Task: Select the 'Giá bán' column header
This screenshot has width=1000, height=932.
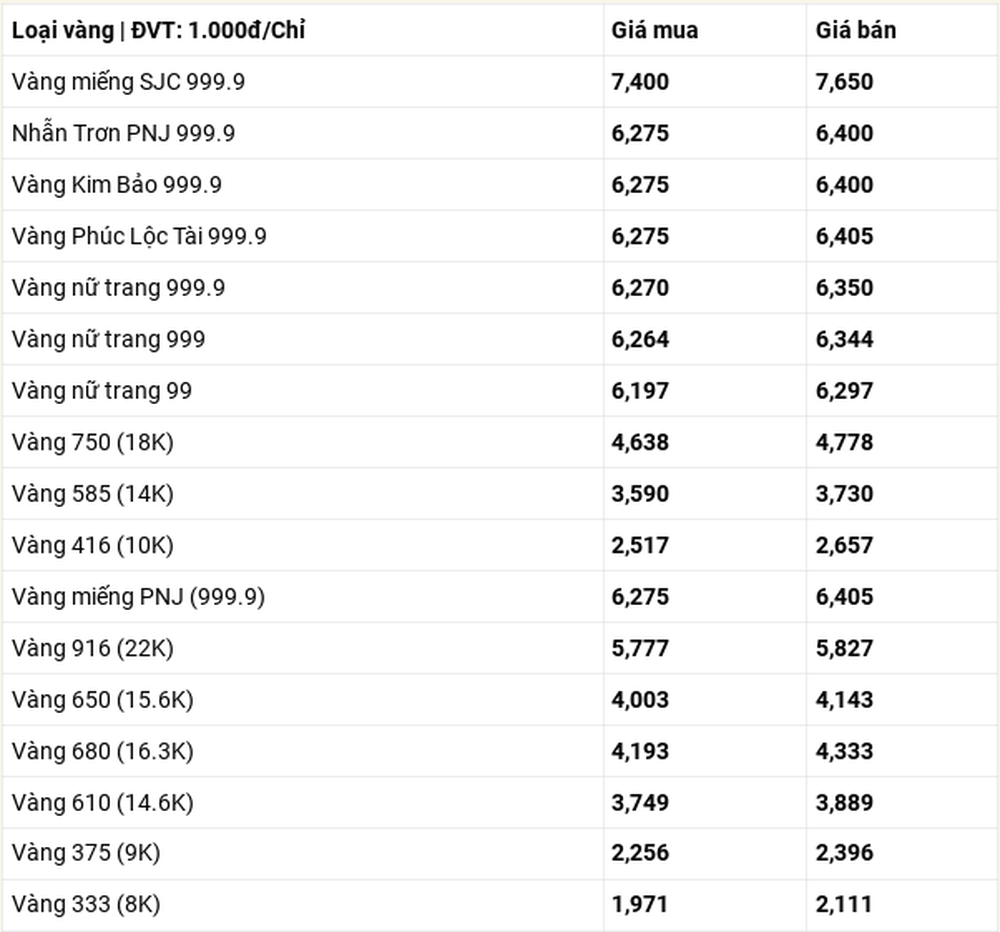Action: click(856, 31)
